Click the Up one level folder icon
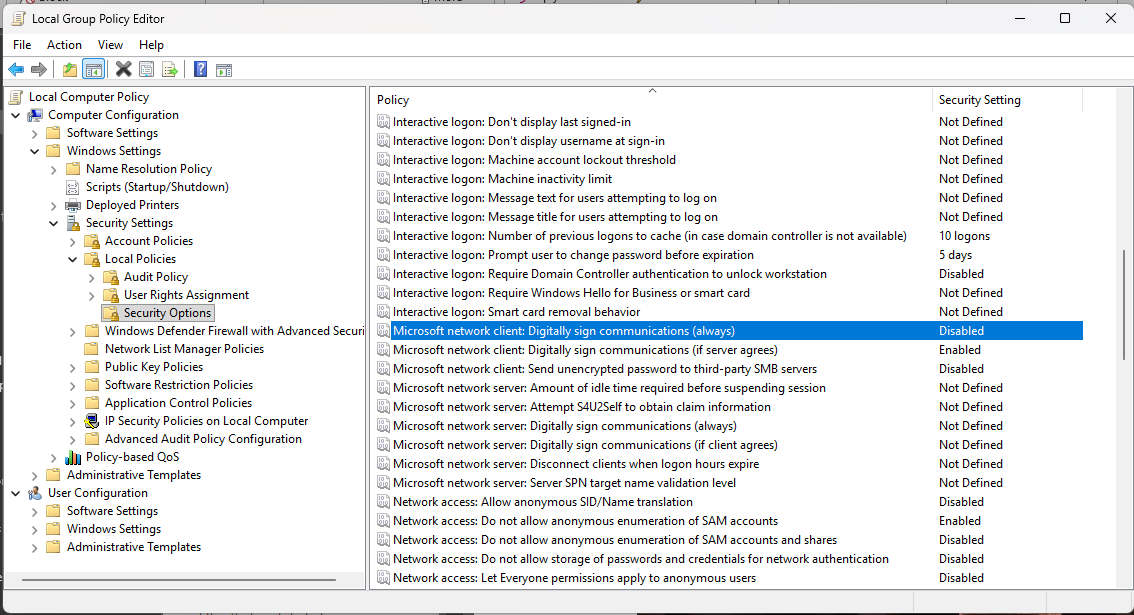The image size is (1134, 615). [x=69, y=69]
